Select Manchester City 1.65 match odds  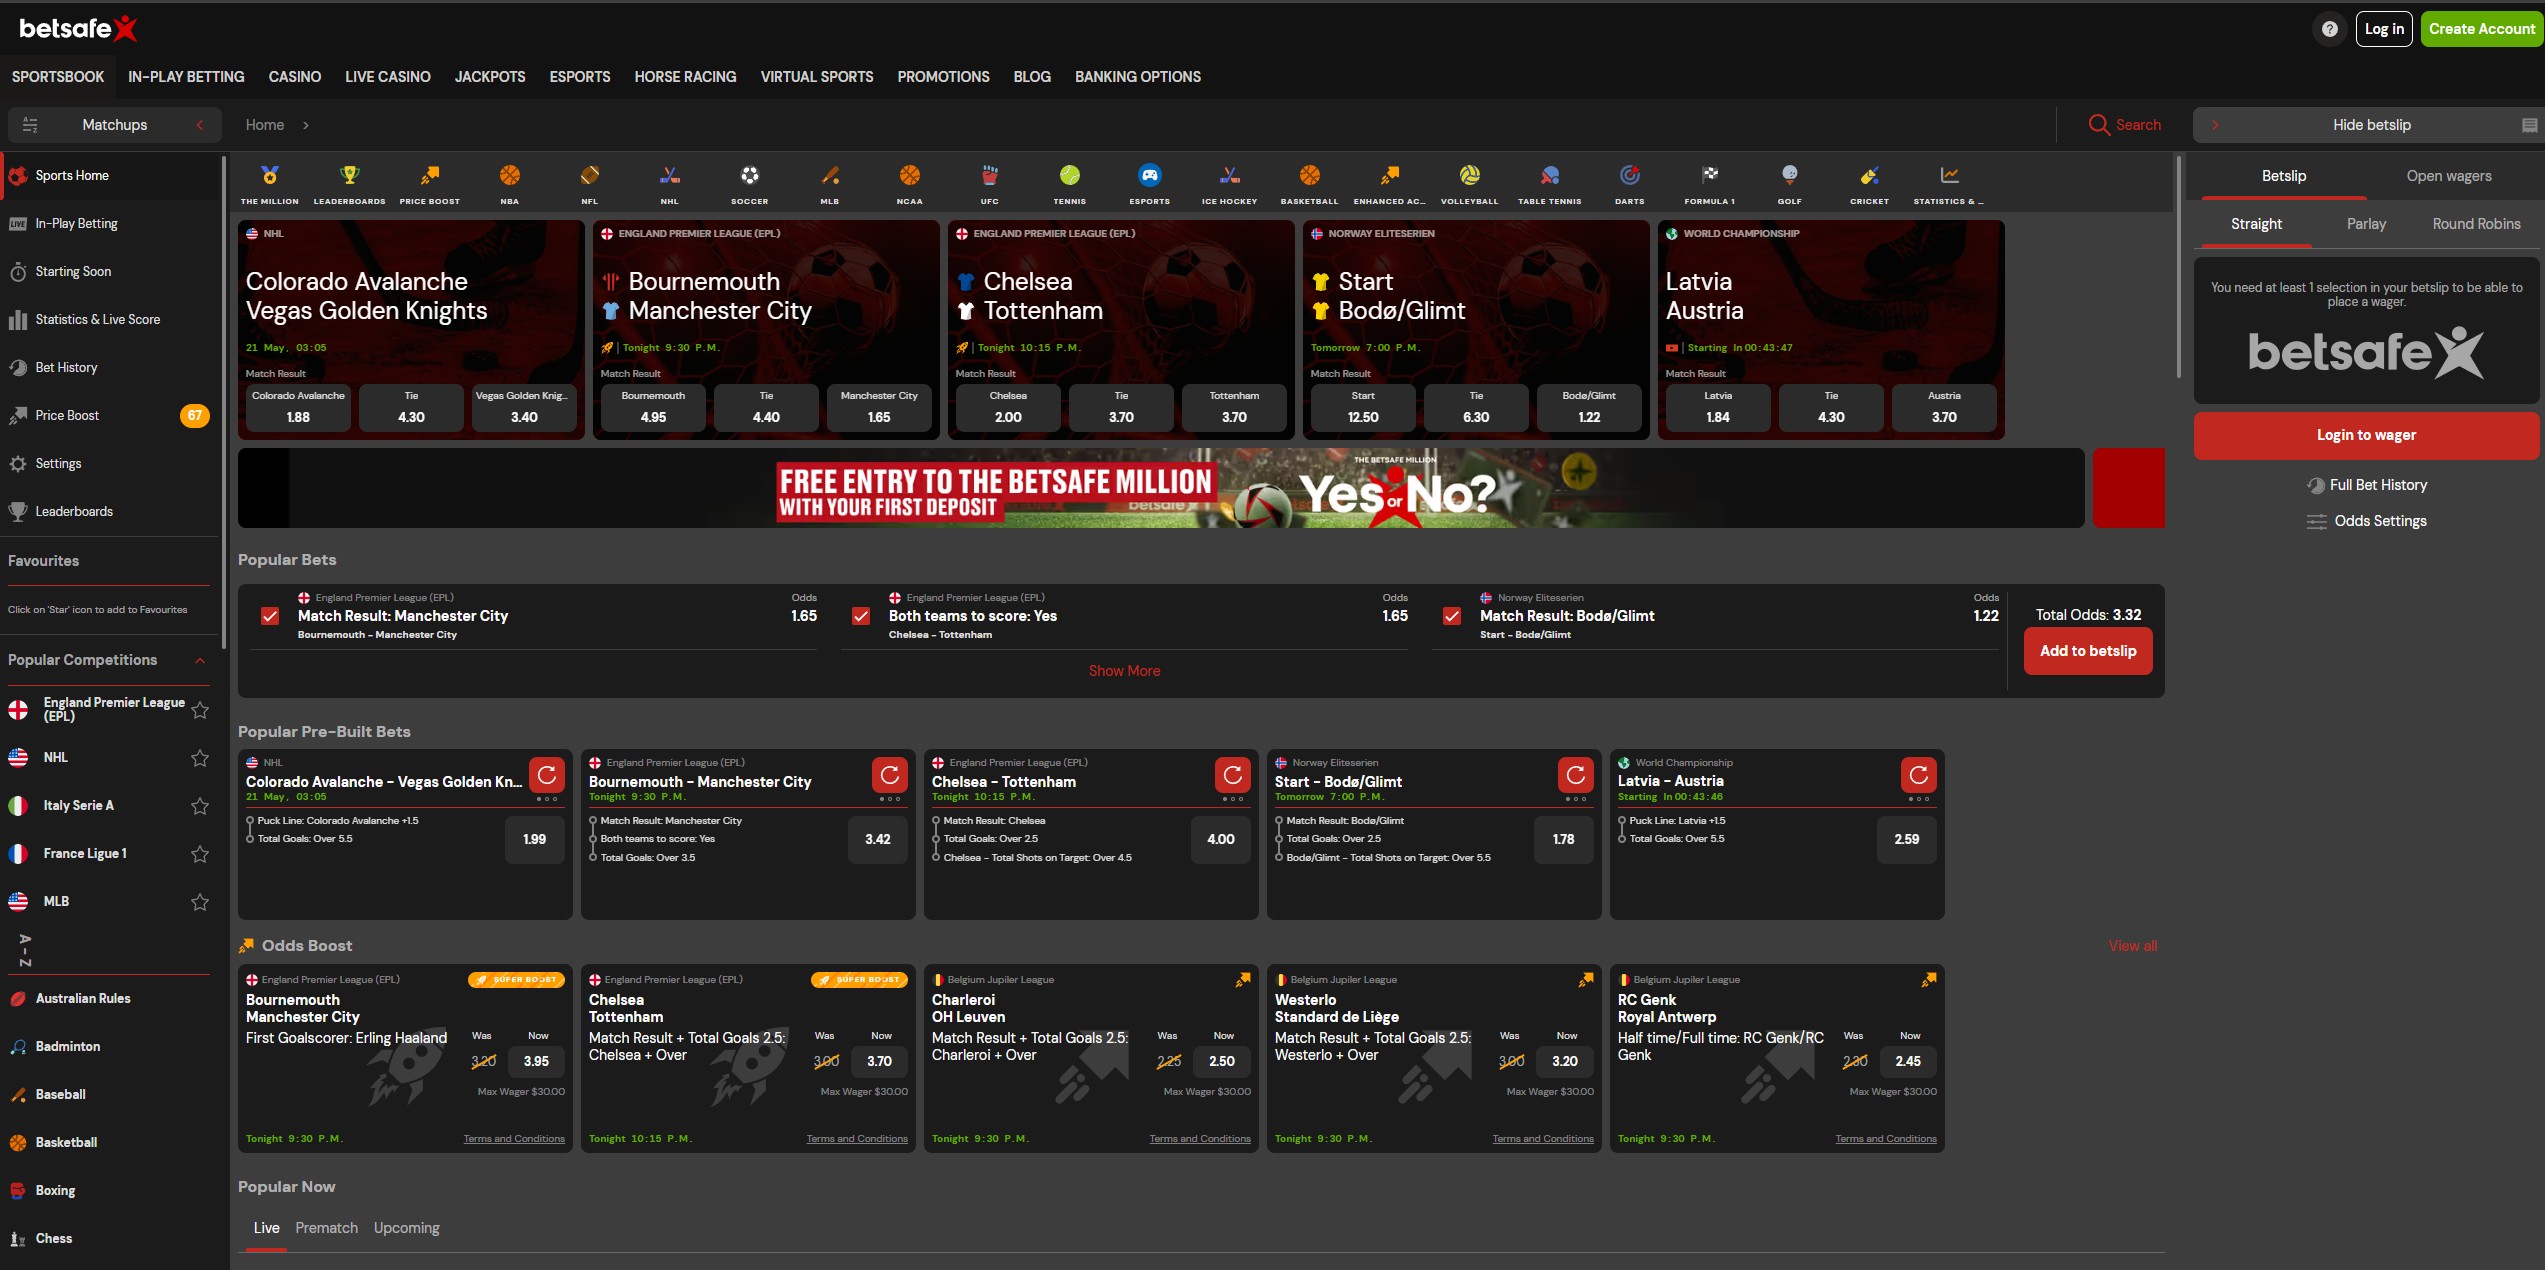coord(879,408)
